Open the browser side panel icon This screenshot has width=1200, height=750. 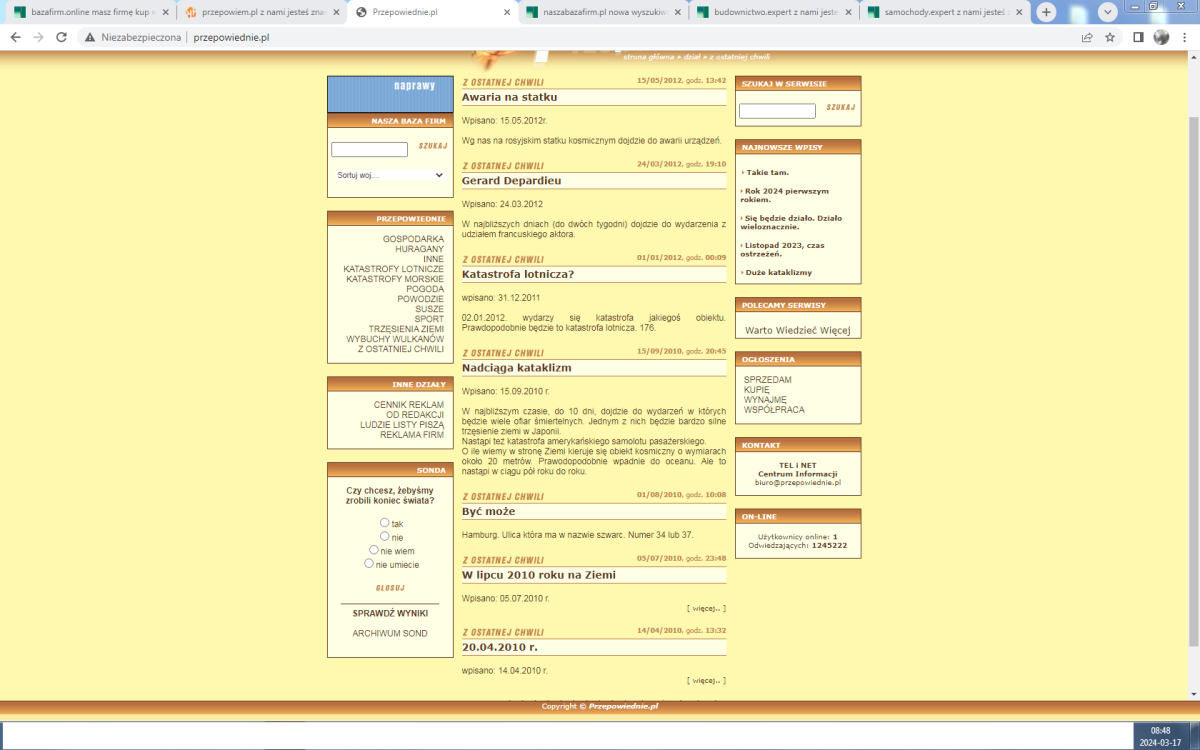point(1138,37)
